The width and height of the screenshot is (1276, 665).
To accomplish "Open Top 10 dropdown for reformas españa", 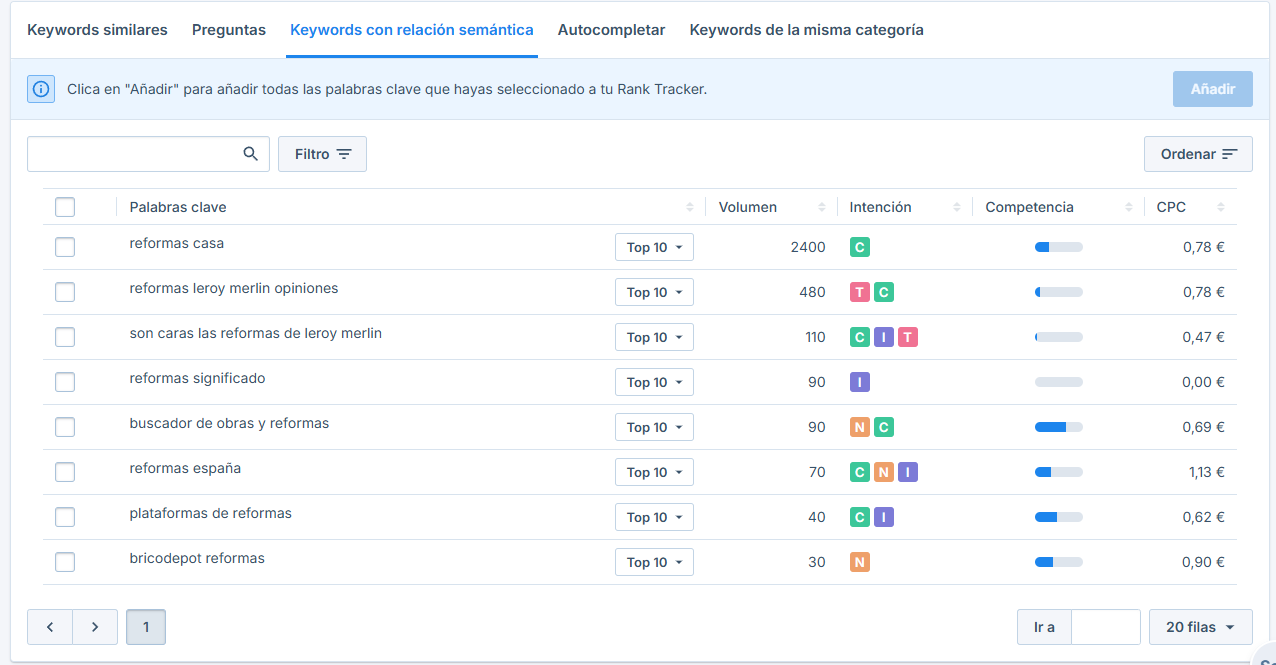I will [x=654, y=472].
